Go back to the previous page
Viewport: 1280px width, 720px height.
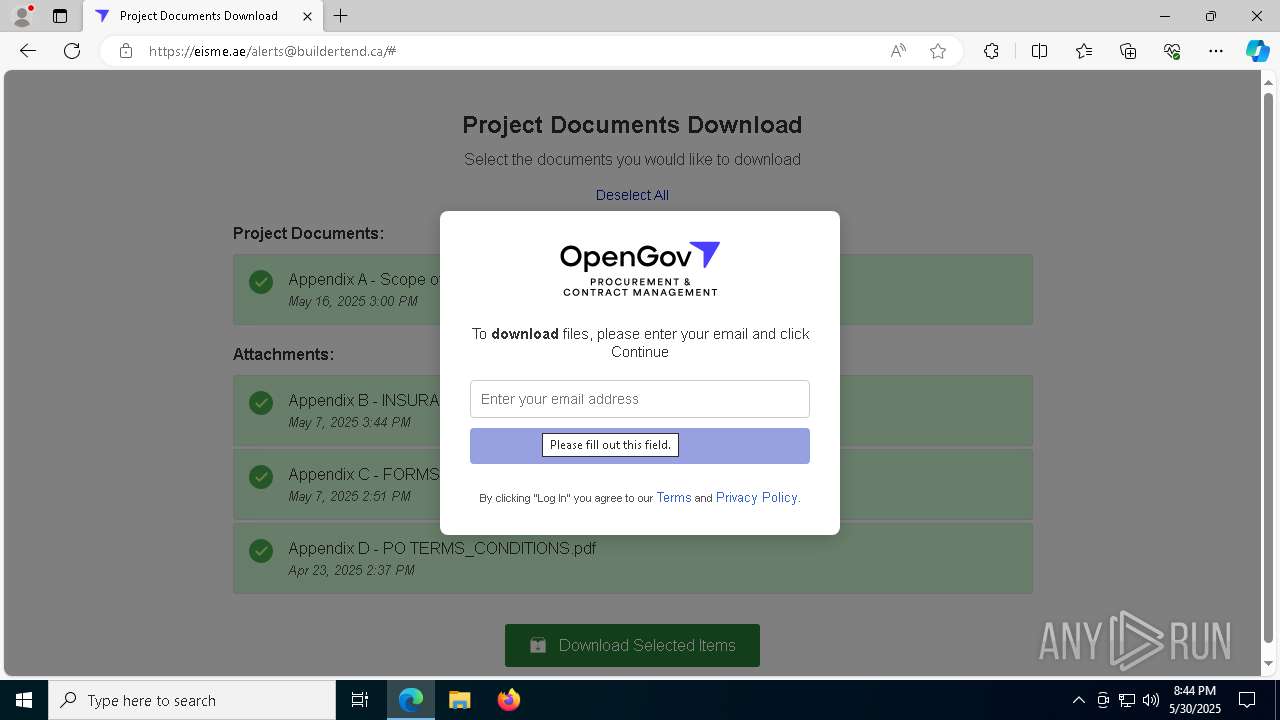(28, 51)
